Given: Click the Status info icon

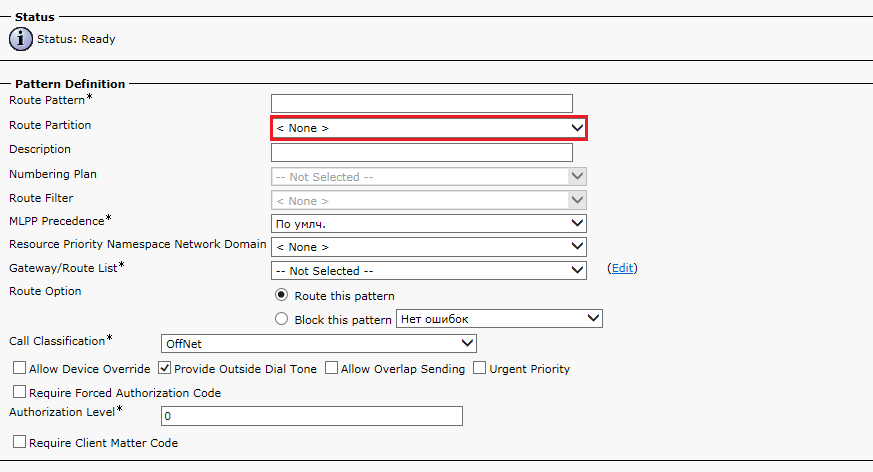Looking at the screenshot, I should tap(21, 39).
